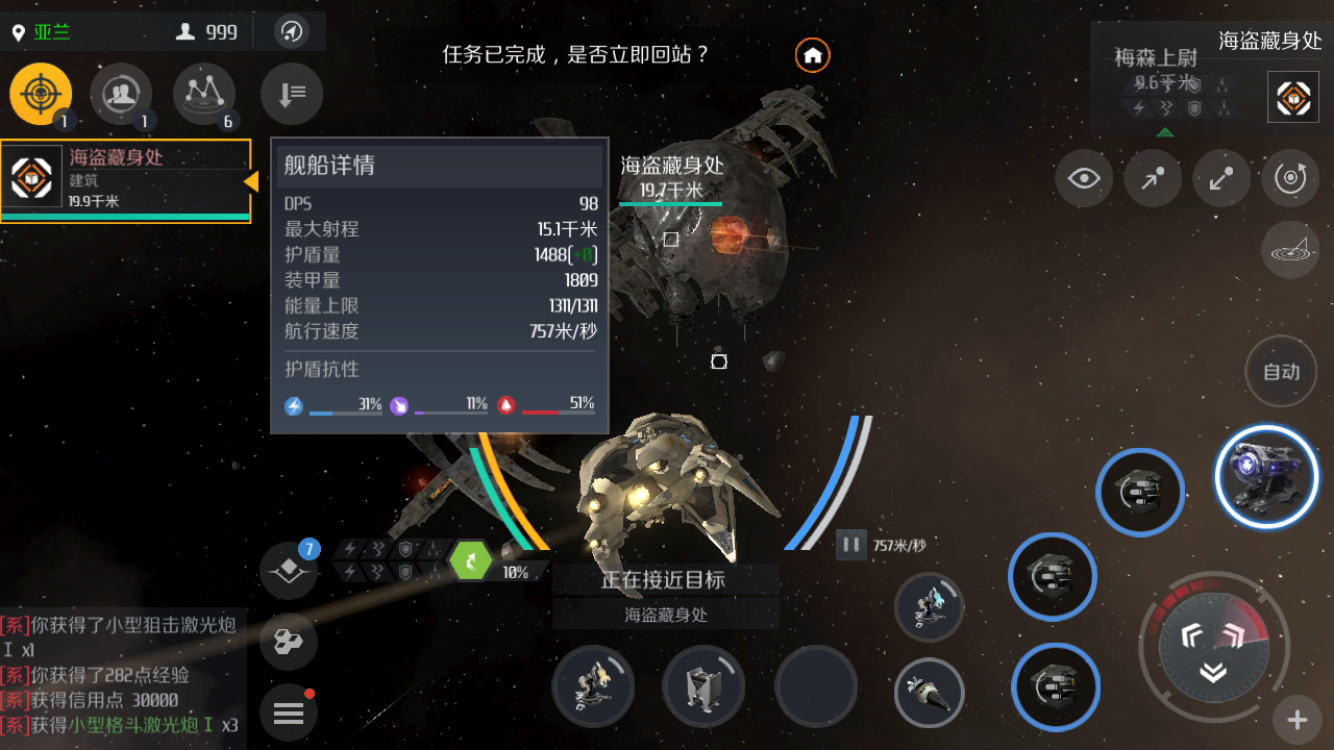
Task: Collapse the ship details arrow on target card
Action: point(251,181)
